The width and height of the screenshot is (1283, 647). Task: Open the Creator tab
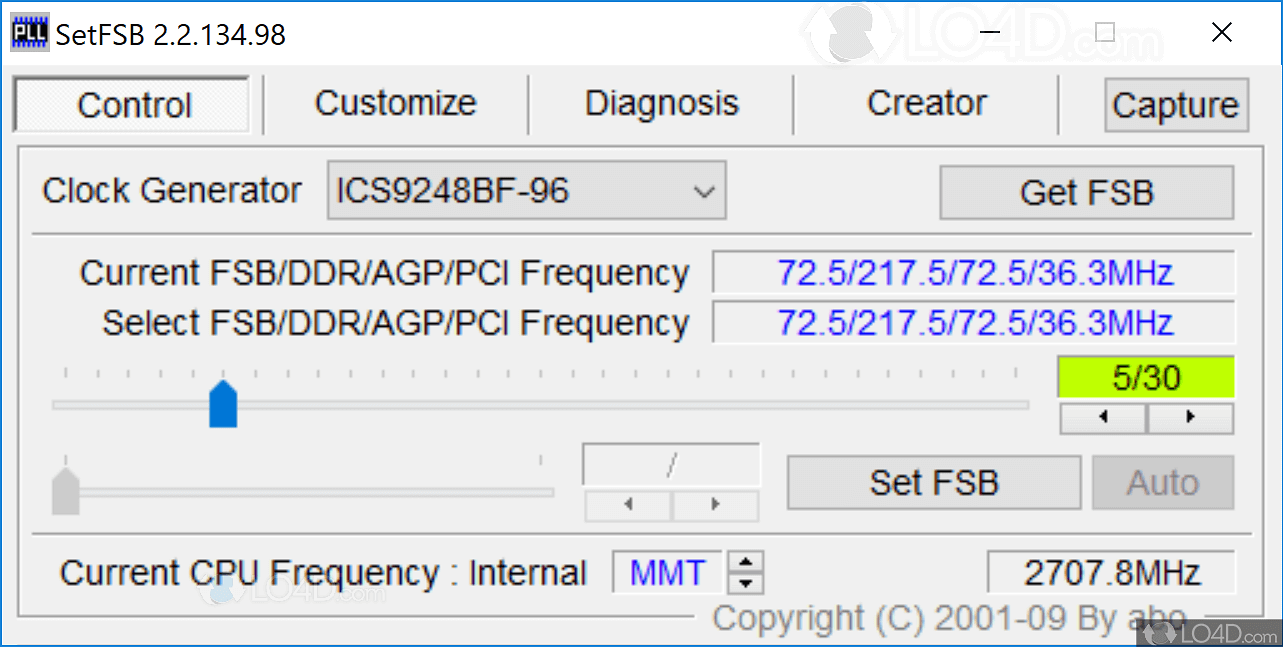point(926,103)
